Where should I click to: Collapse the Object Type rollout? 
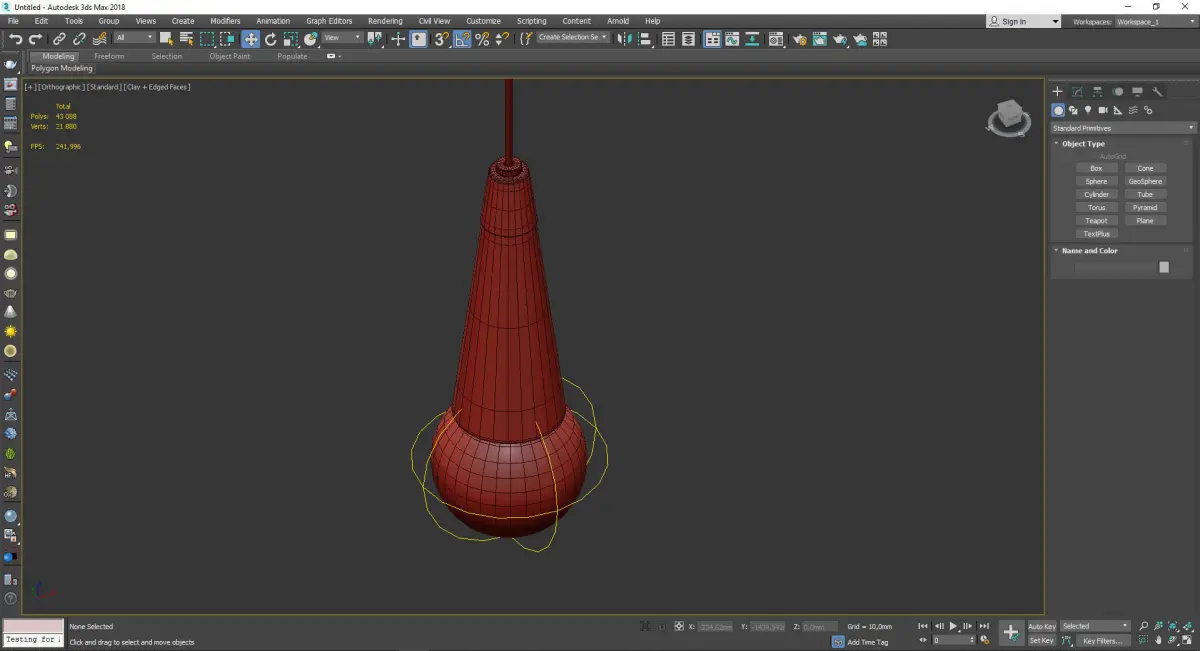pyautogui.click(x=1084, y=144)
